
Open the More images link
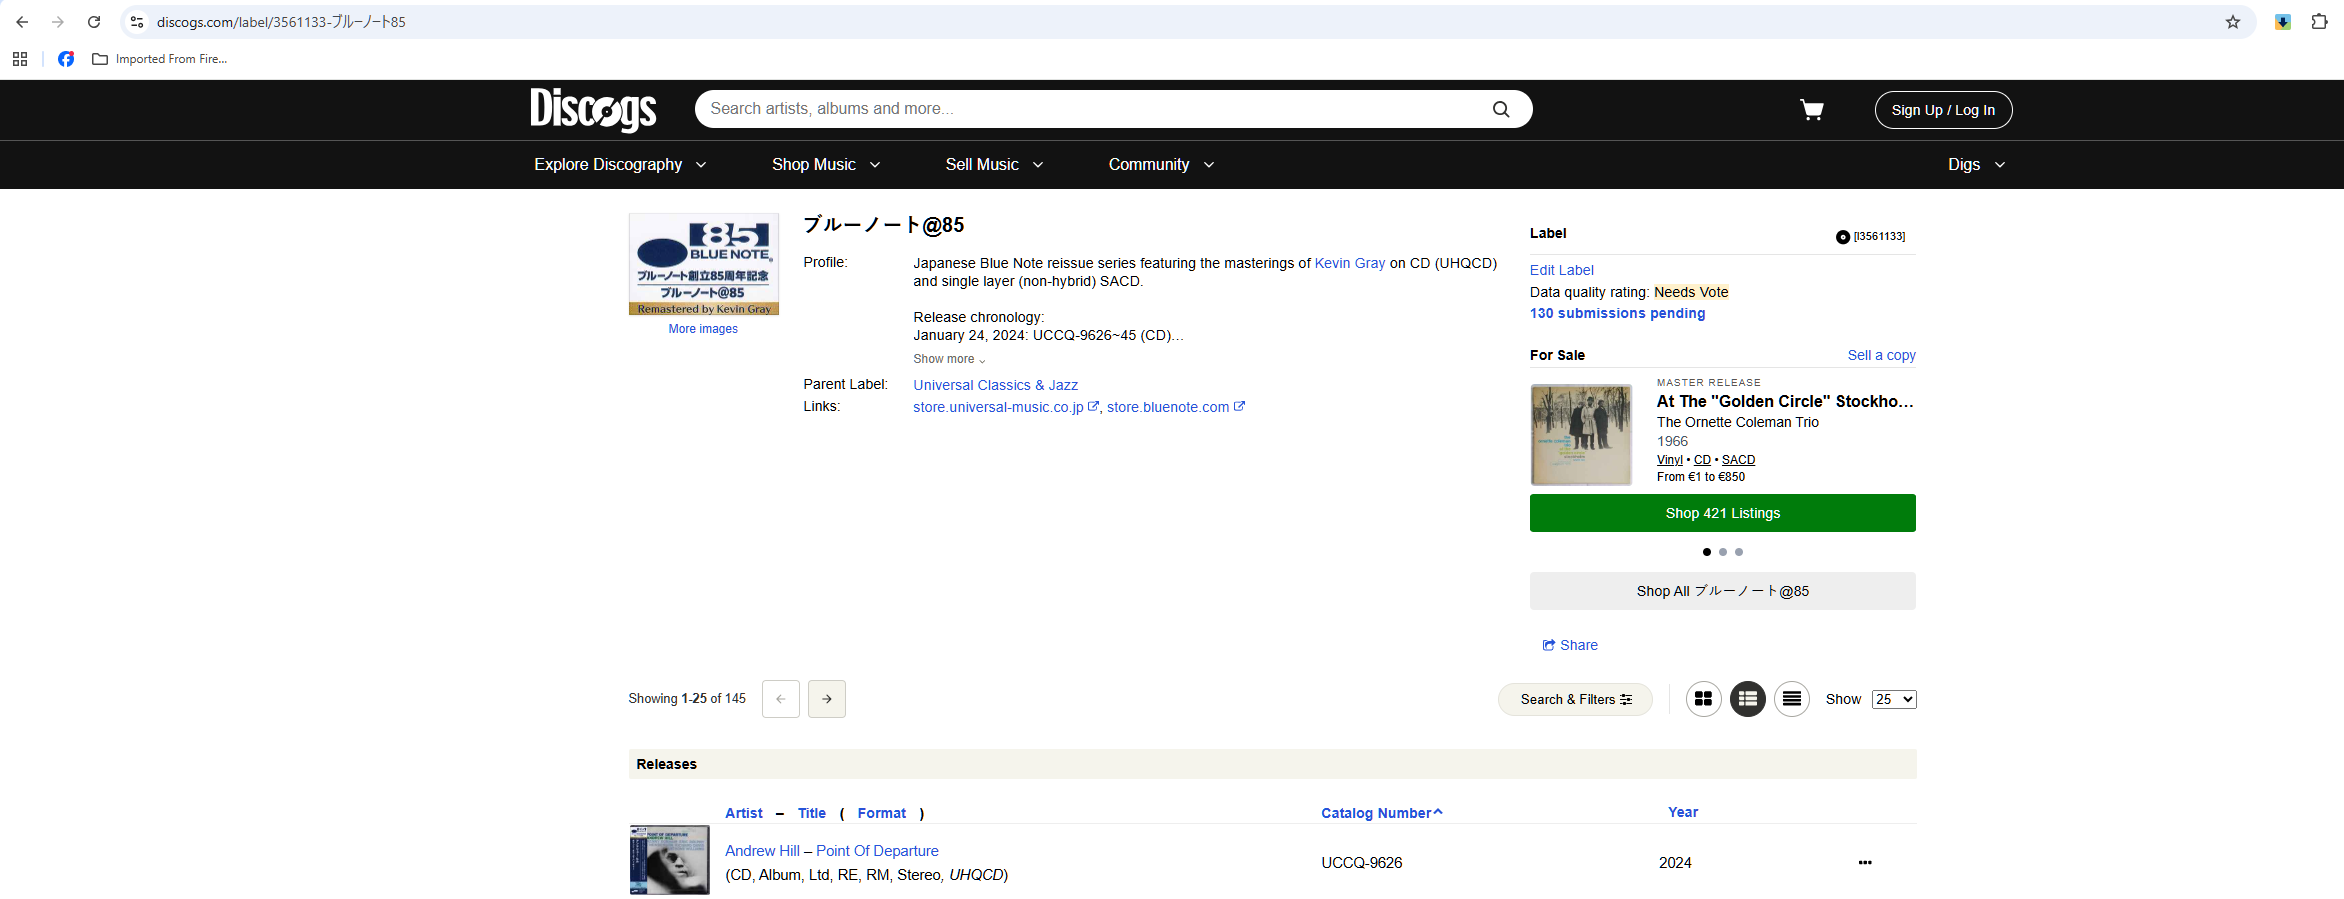(703, 329)
